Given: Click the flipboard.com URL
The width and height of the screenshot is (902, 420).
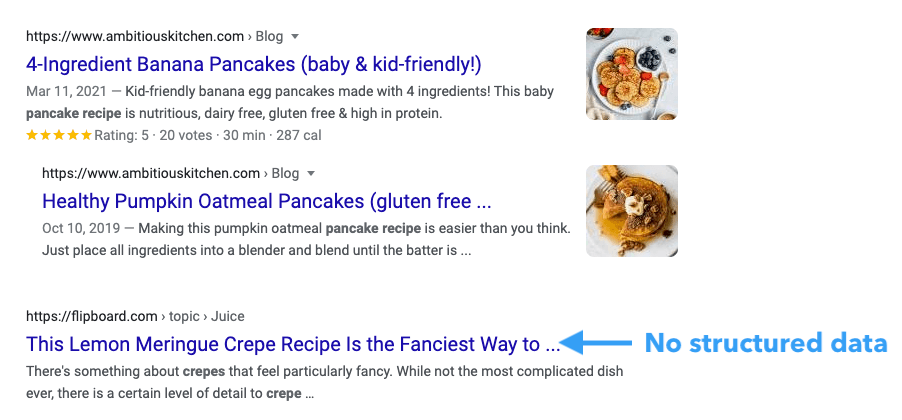Looking at the screenshot, I should point(91,316).
